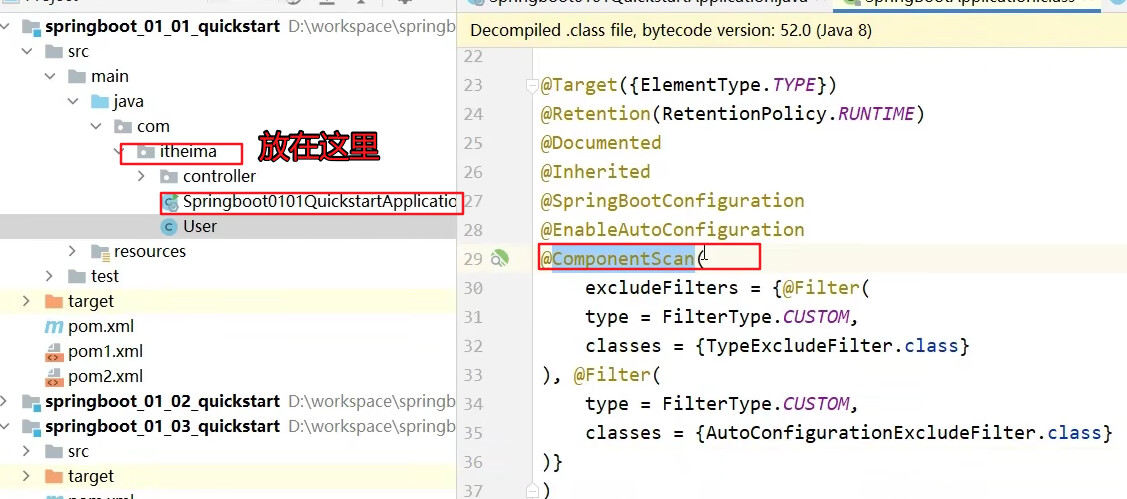The image size is (1127, 499).
Task: Click the module icon of springboot_01_02_quickstart
Action: [x=31, y=400]
